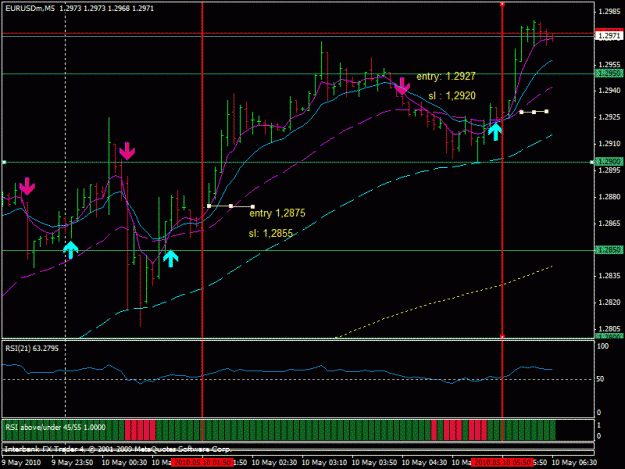The height and width of the screenshot is (469, 625).
Task: Click the RSI scale value 50
Action: (600, 379)
